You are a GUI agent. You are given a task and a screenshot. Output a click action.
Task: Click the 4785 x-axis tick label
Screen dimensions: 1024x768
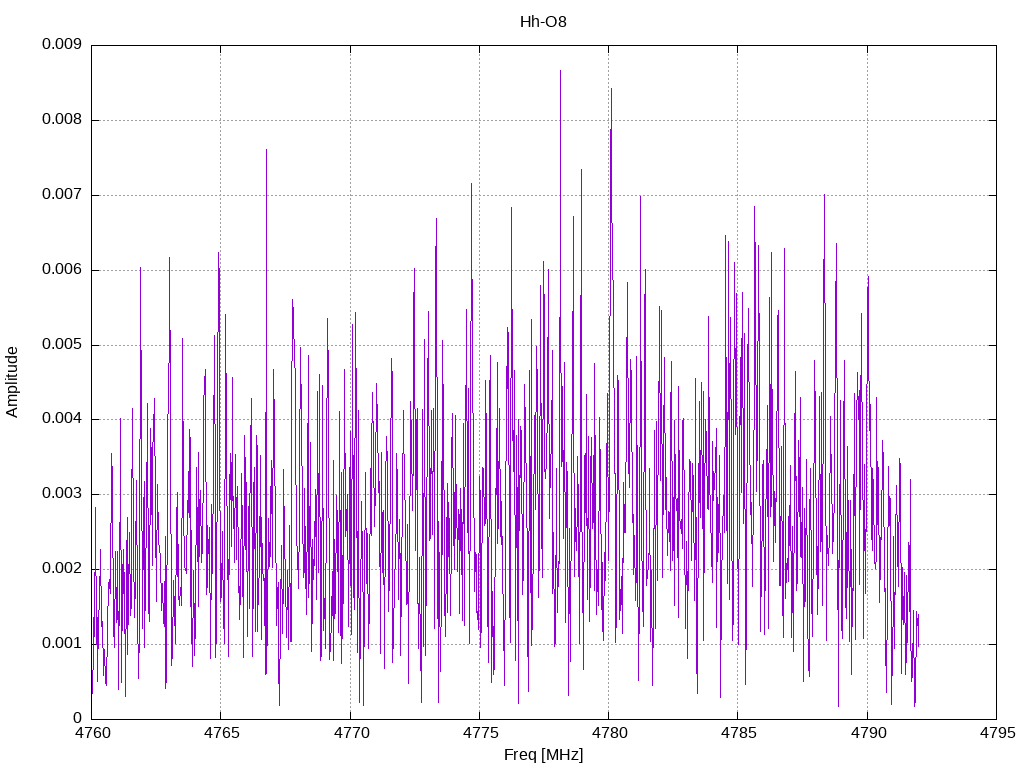(x=739, y=733)
